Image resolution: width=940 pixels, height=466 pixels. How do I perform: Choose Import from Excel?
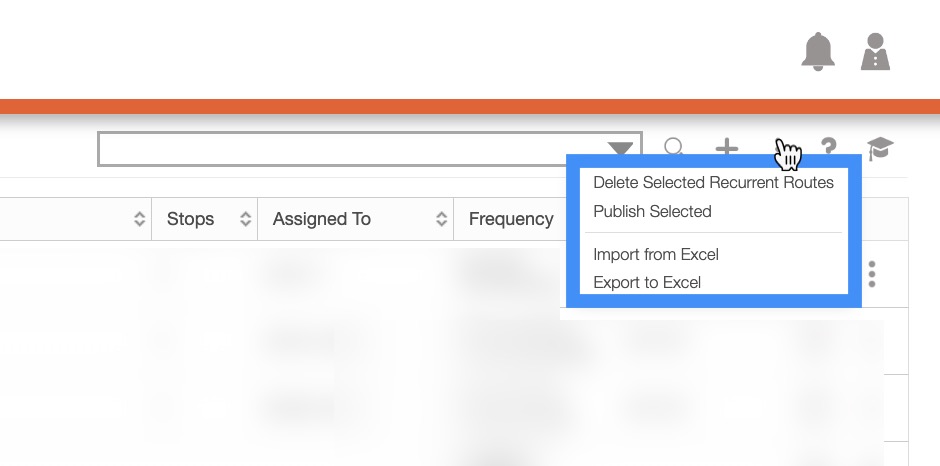(656, 254)
